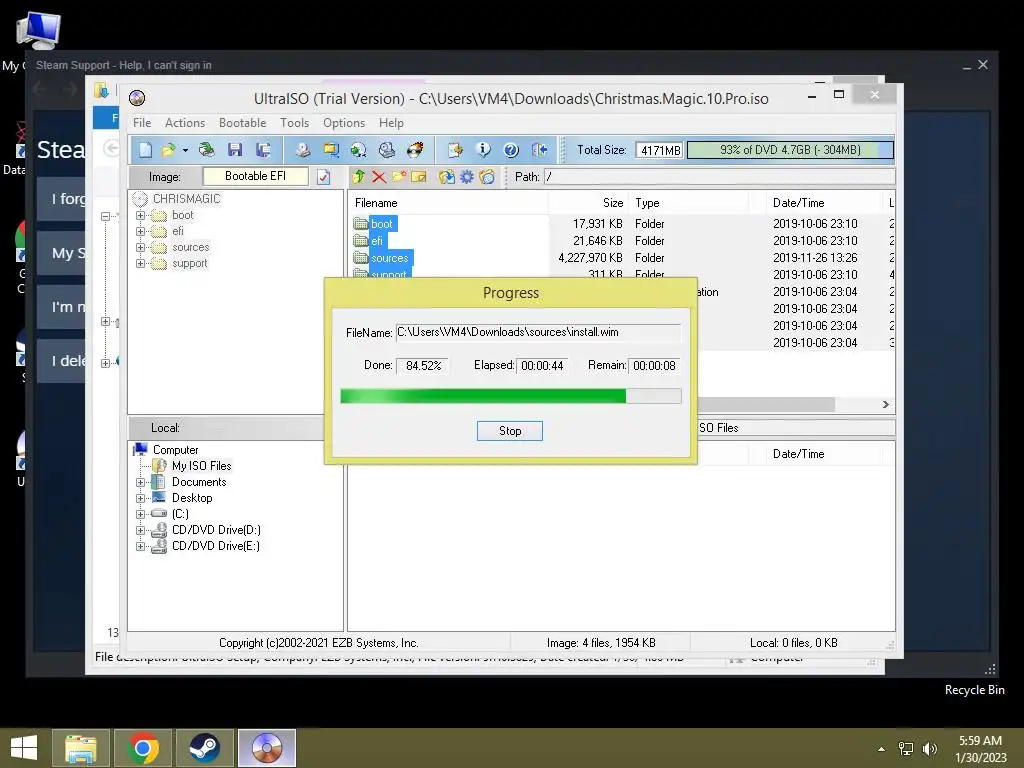Click the Open file folder icon

coord(168,150)
